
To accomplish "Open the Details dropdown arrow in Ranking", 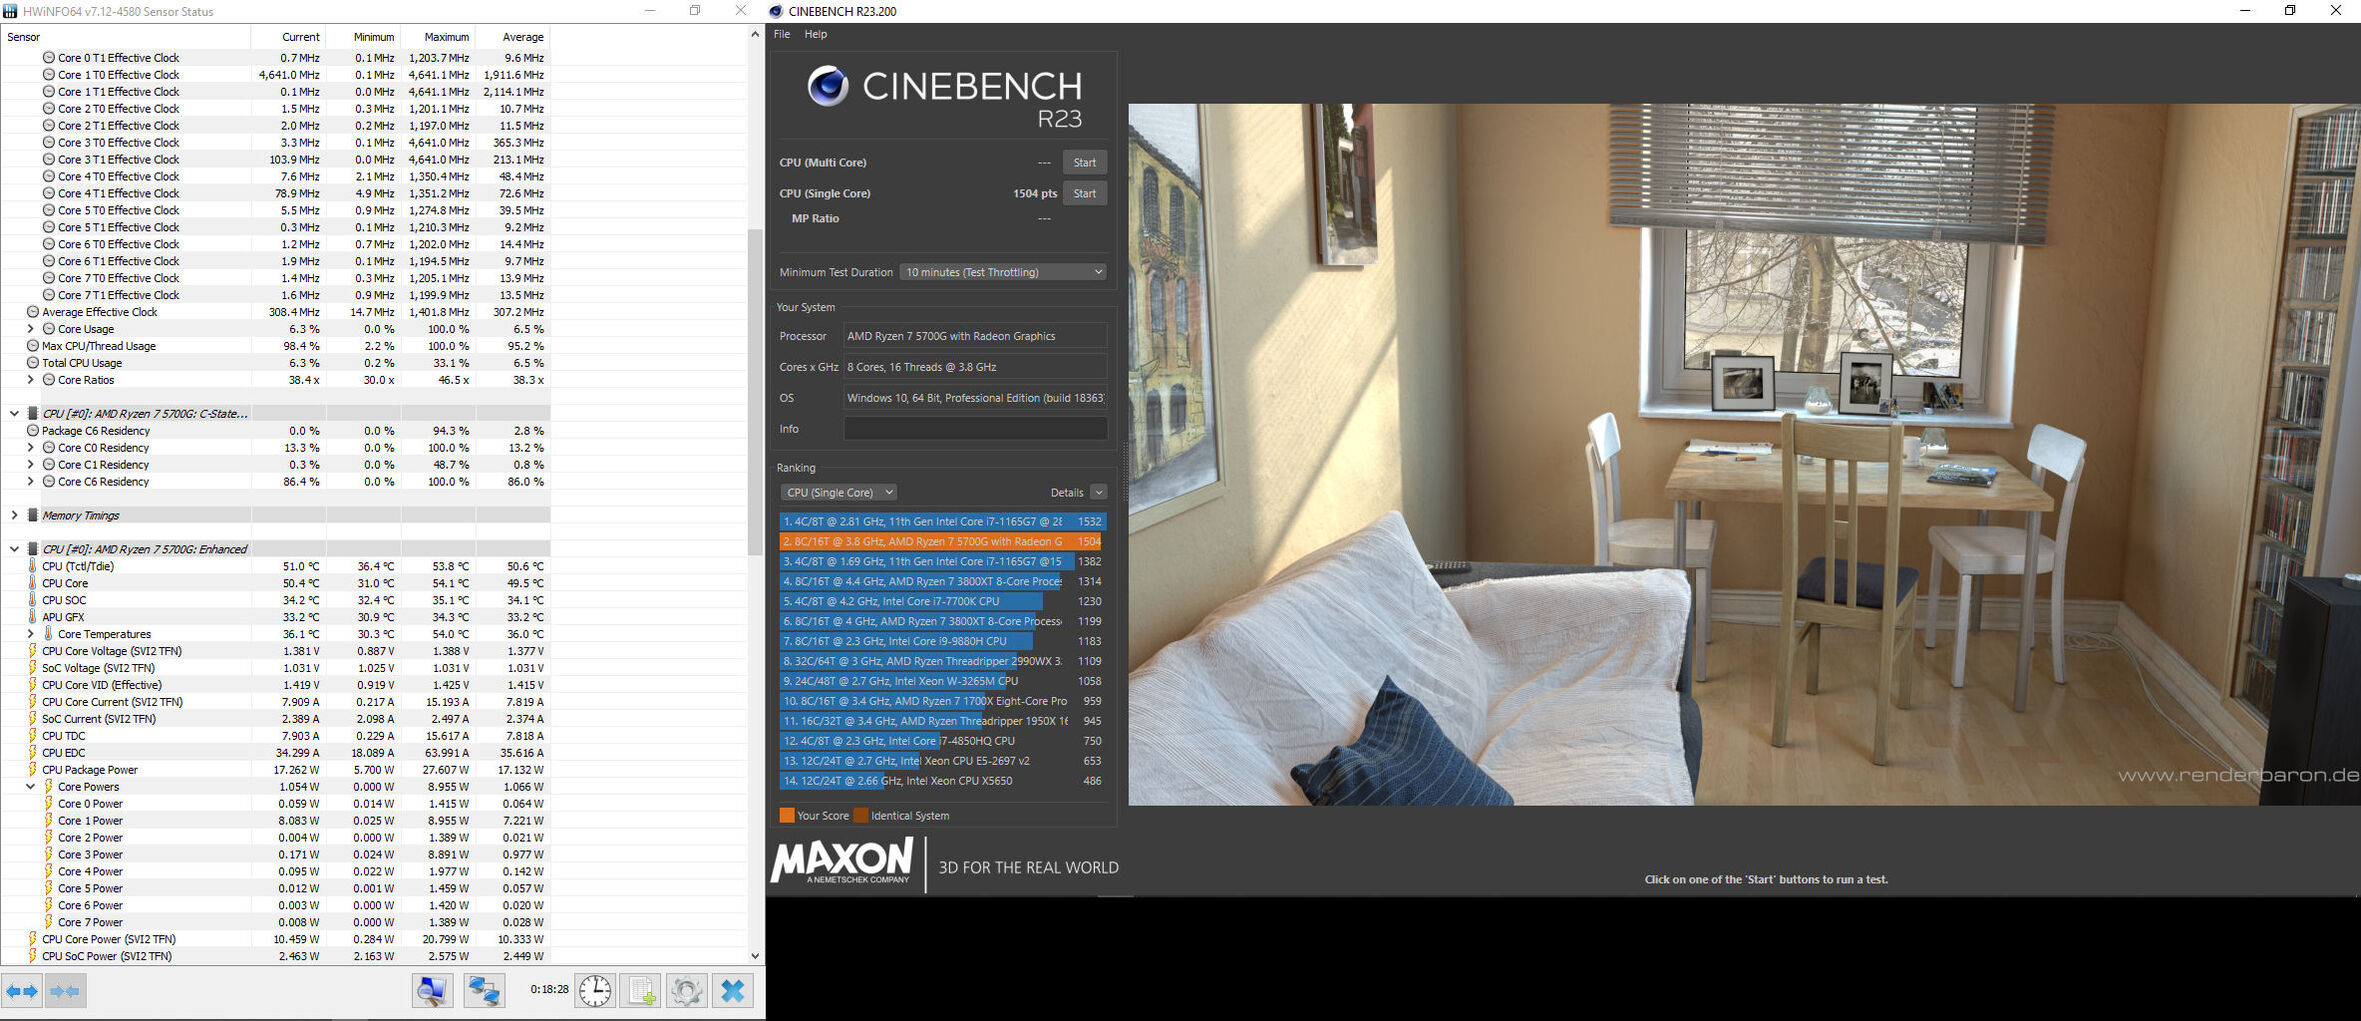I will point(1098,492).
